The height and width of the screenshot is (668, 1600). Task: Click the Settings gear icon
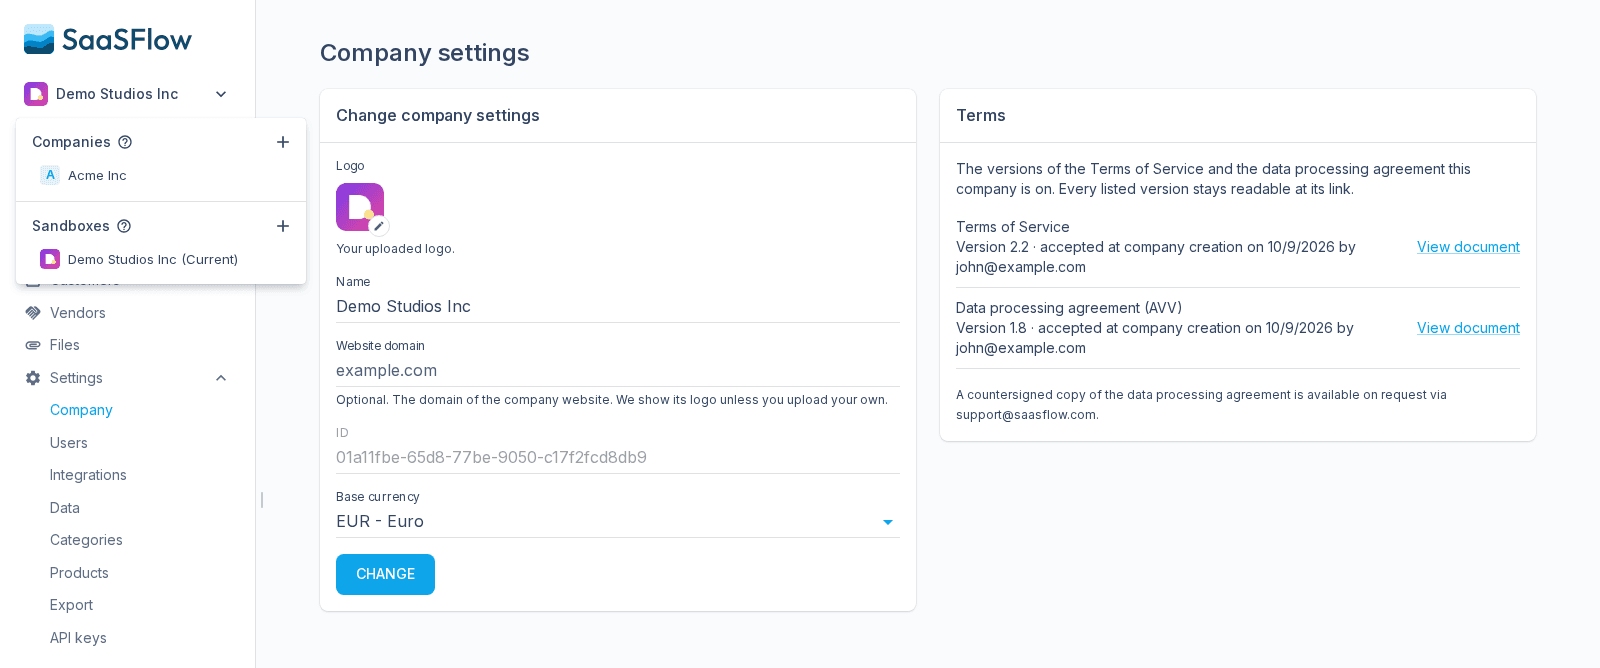pyautogui.click(x=33, y=378)
